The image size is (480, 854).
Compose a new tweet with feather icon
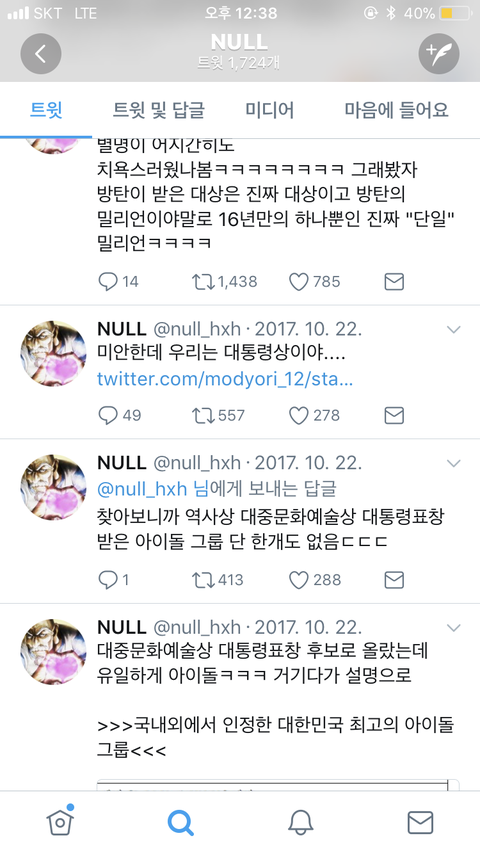pyautogui.click(x=439, y=53)
